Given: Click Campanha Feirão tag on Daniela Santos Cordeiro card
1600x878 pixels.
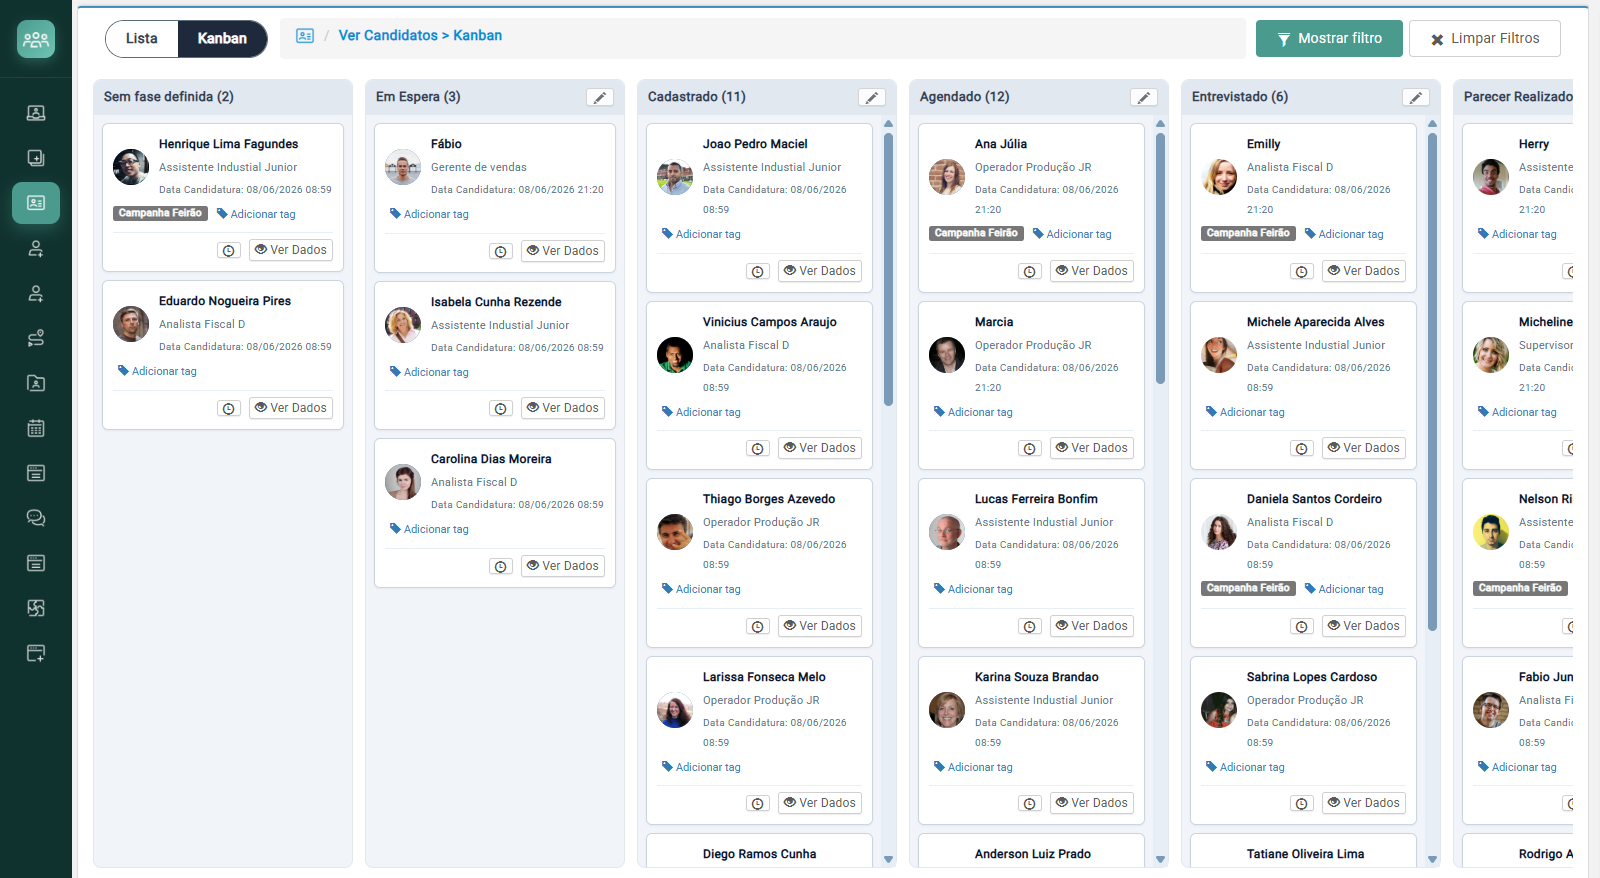Looking at the screenshot, I should click(1248, 588).
